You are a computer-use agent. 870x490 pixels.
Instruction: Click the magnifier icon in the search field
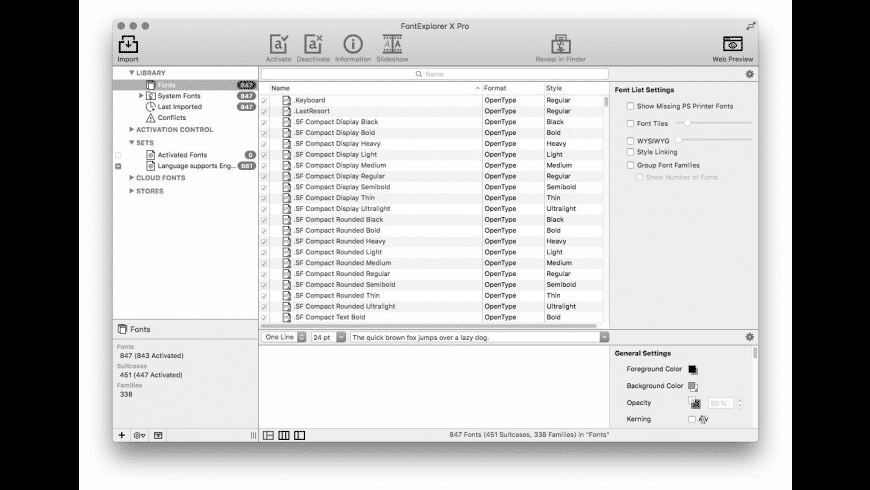[419, 74]
